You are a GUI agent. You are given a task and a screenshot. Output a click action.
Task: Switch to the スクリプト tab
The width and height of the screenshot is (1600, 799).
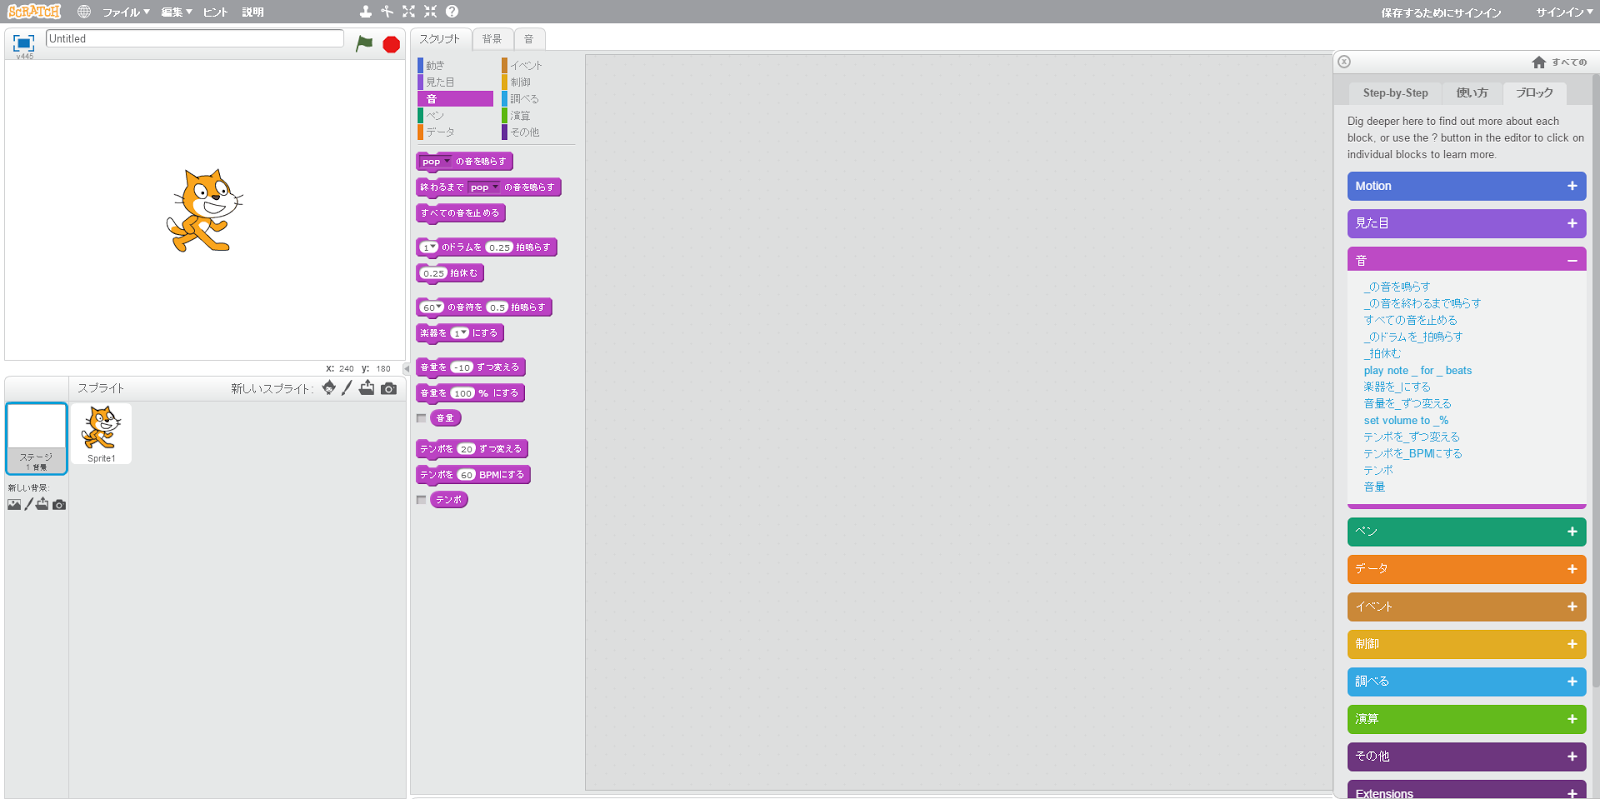(440, 39)
